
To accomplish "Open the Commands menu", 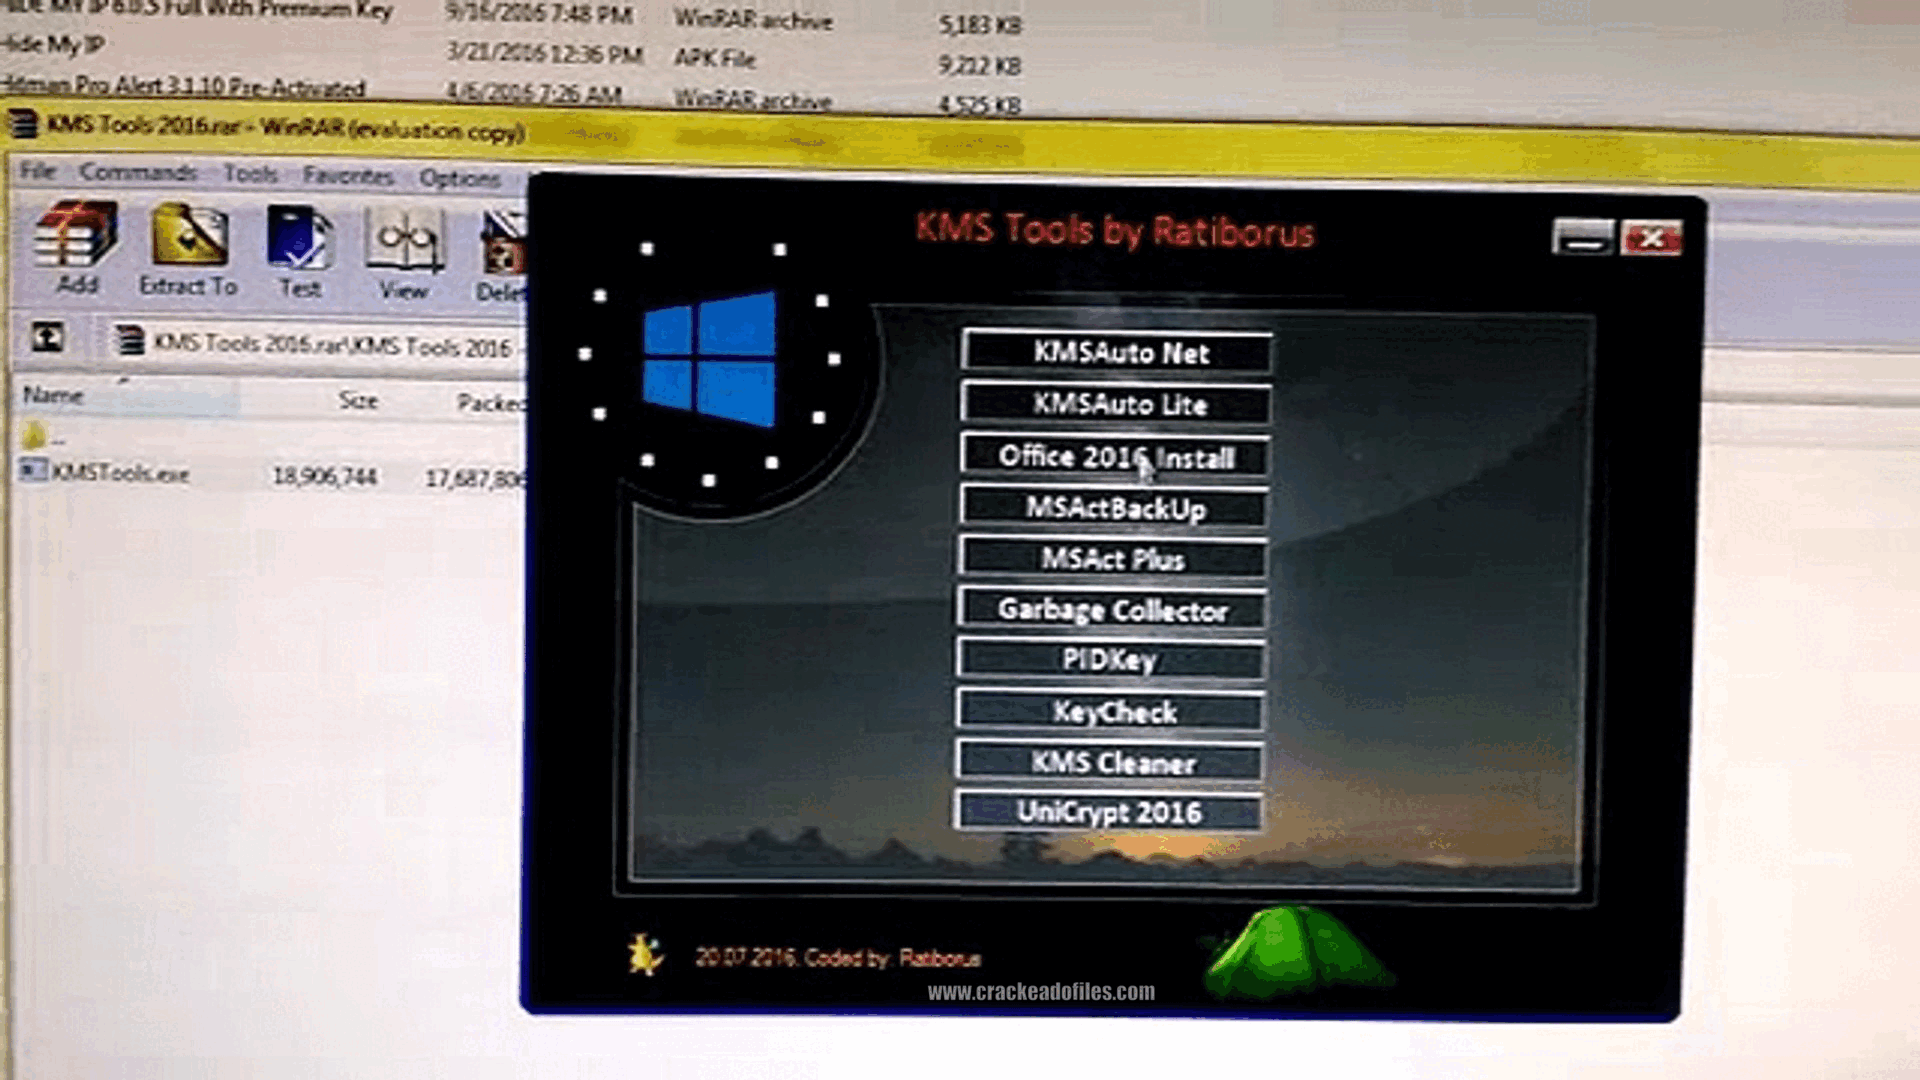I will [138, 173].
